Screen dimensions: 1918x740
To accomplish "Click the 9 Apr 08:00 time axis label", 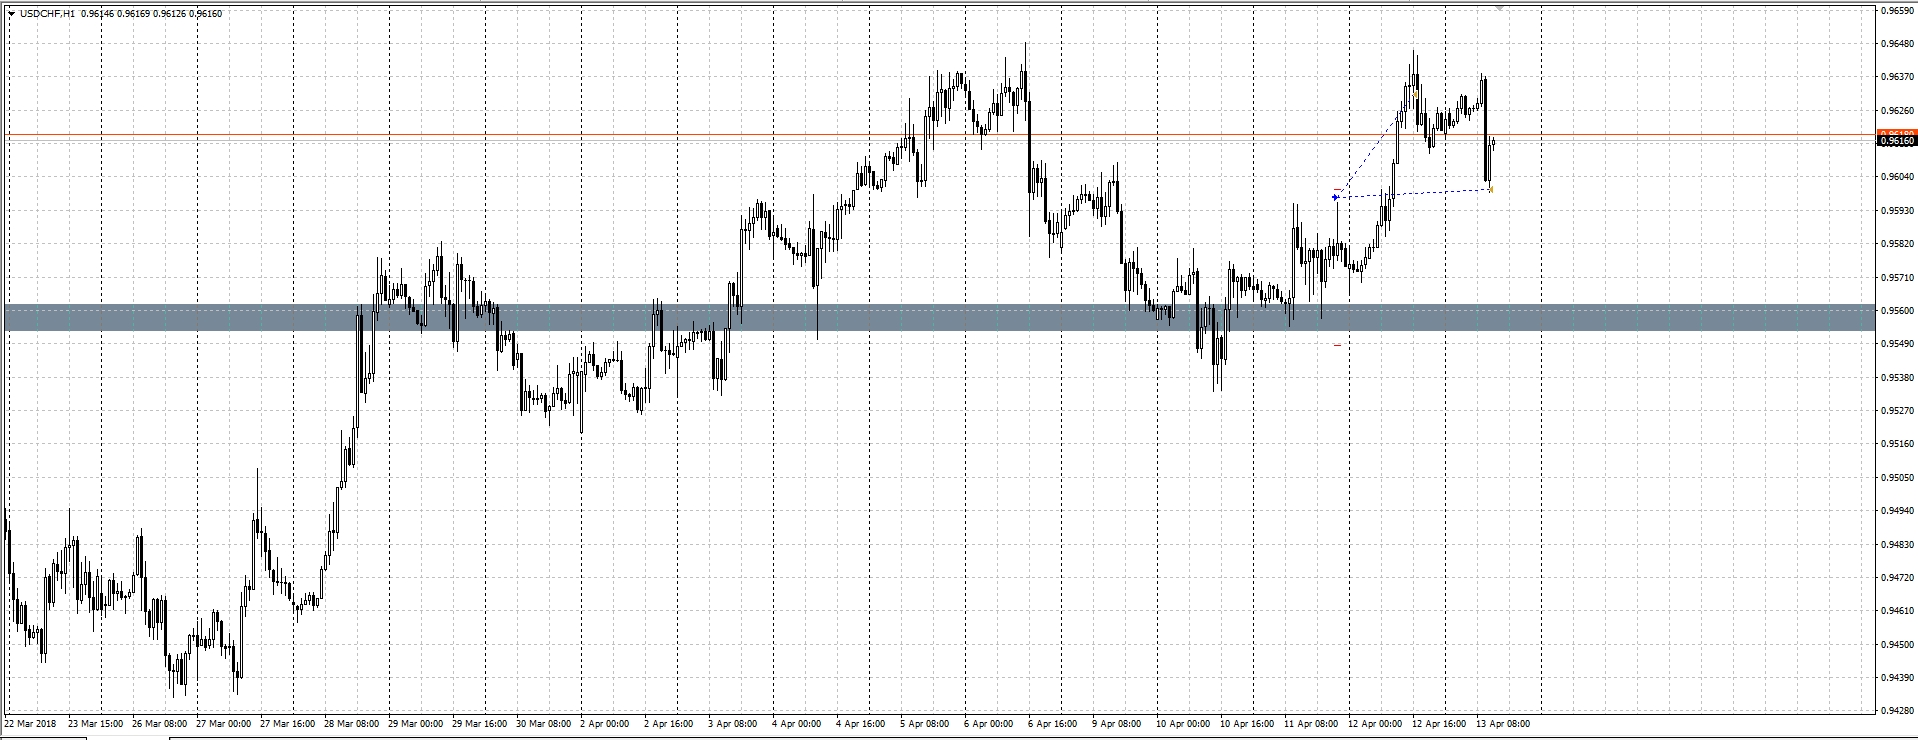I will coord(1118,723).
